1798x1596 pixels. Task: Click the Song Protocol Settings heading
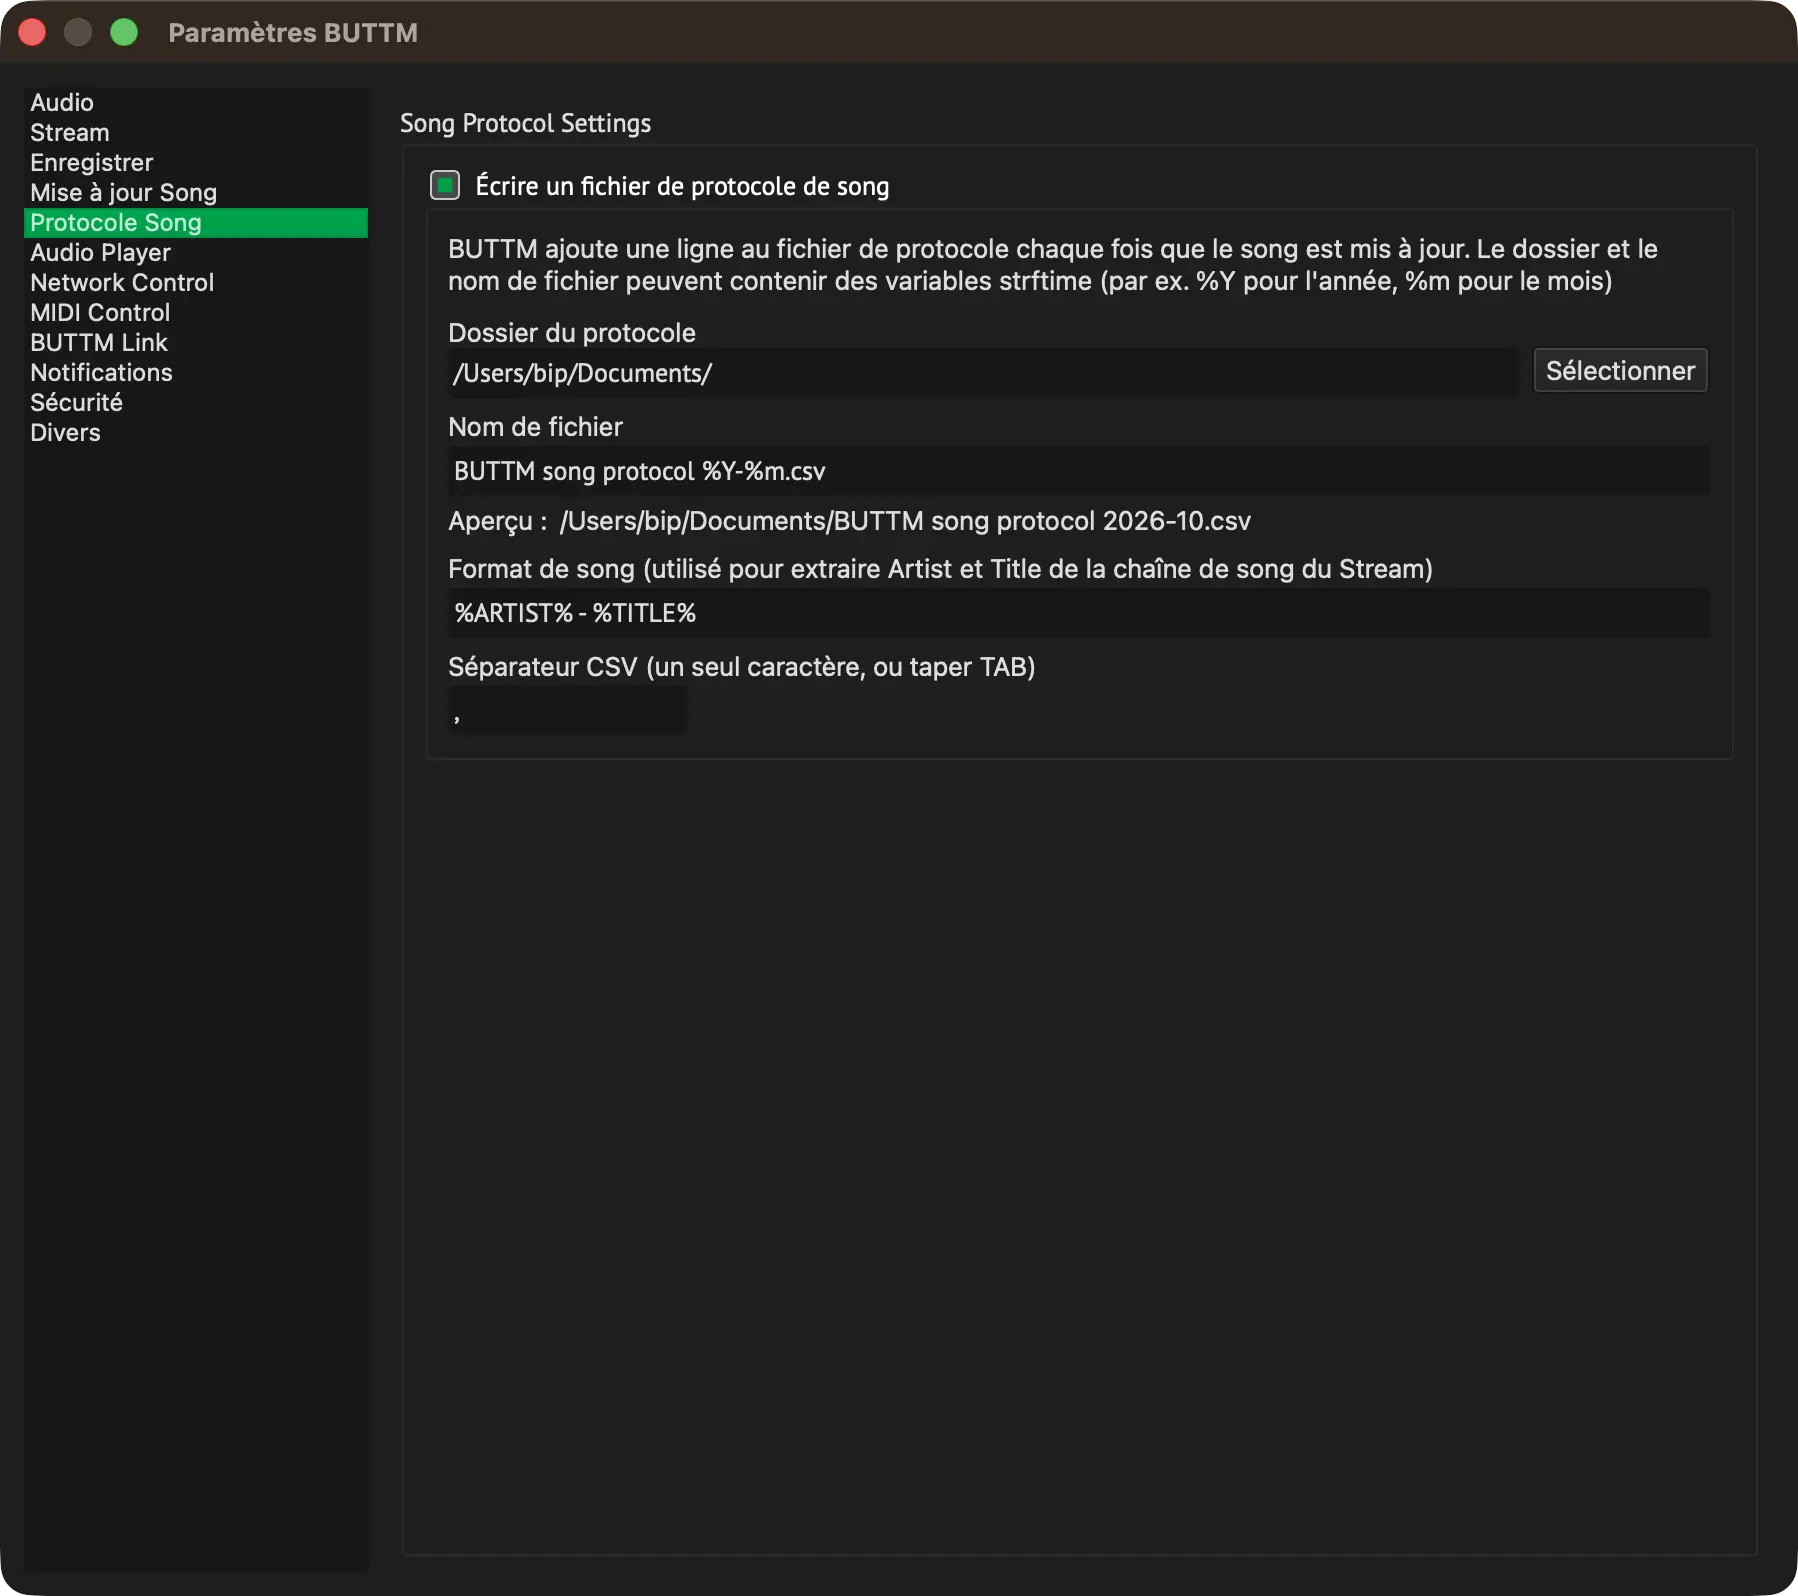coord(525,123)
